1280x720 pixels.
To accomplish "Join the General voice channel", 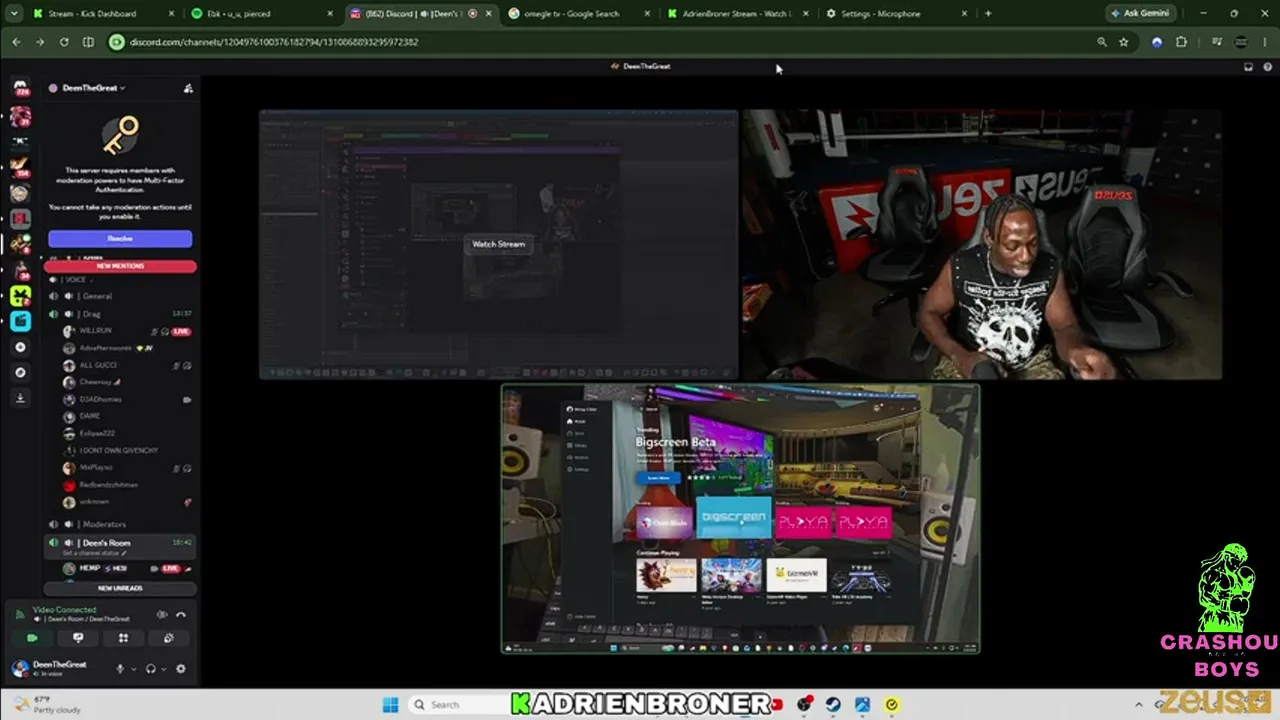I will click(x=120, y=296).
